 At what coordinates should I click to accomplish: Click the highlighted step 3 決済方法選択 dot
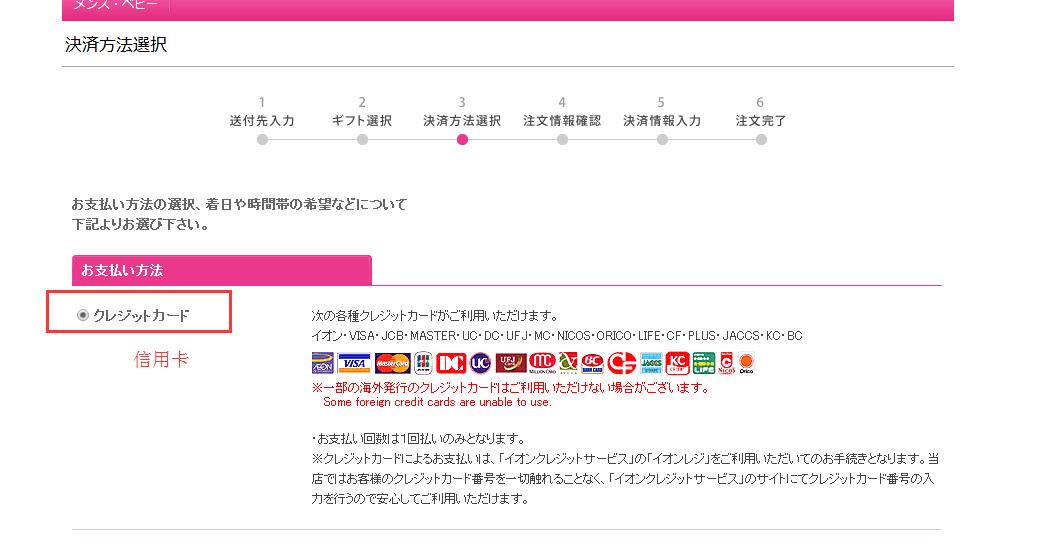pyautogui.click(x=462, y=140)
